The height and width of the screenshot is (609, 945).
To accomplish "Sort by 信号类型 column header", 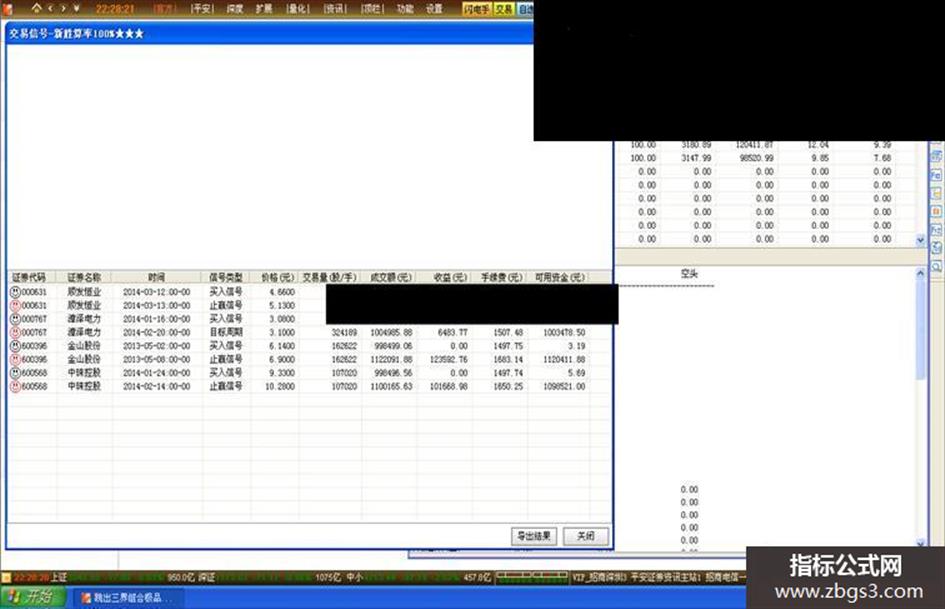I will coord(226,277).
